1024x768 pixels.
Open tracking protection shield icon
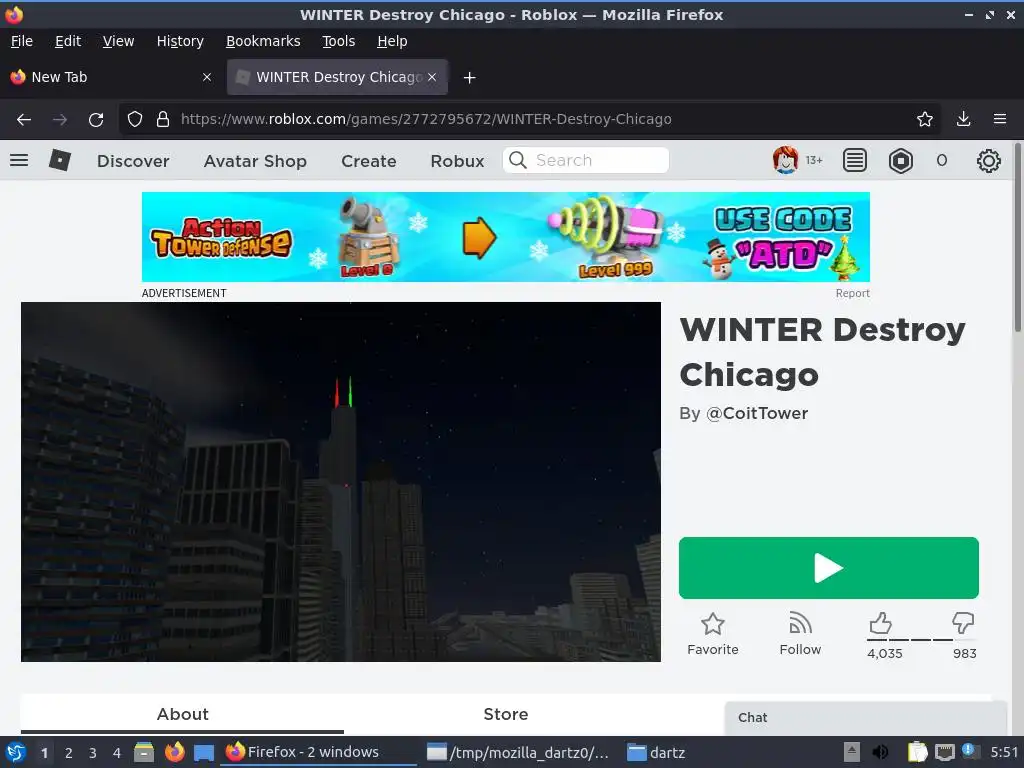[x=135, y=119]
